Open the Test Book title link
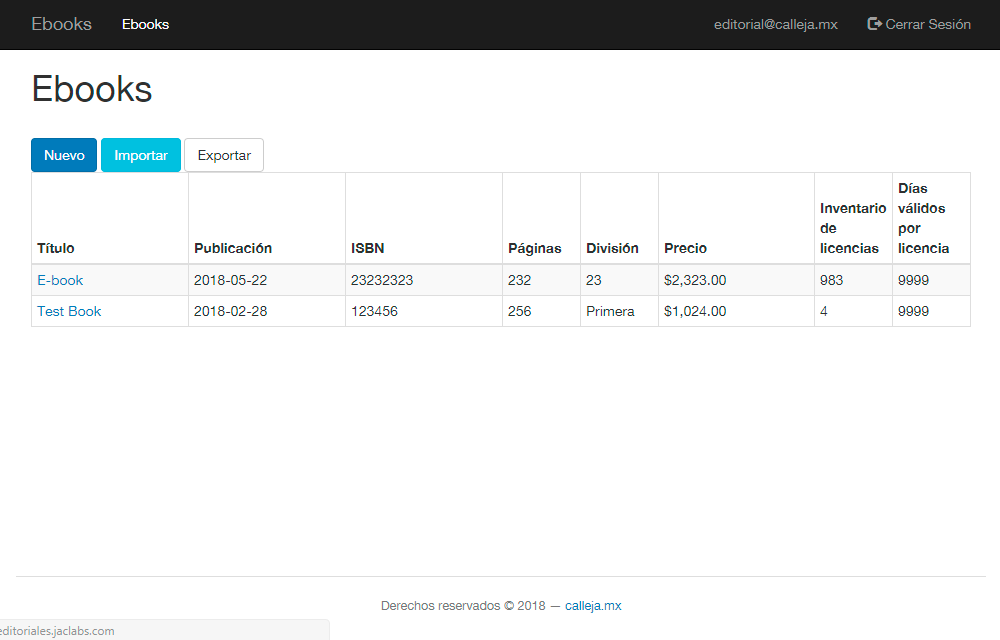 [69, 311]
